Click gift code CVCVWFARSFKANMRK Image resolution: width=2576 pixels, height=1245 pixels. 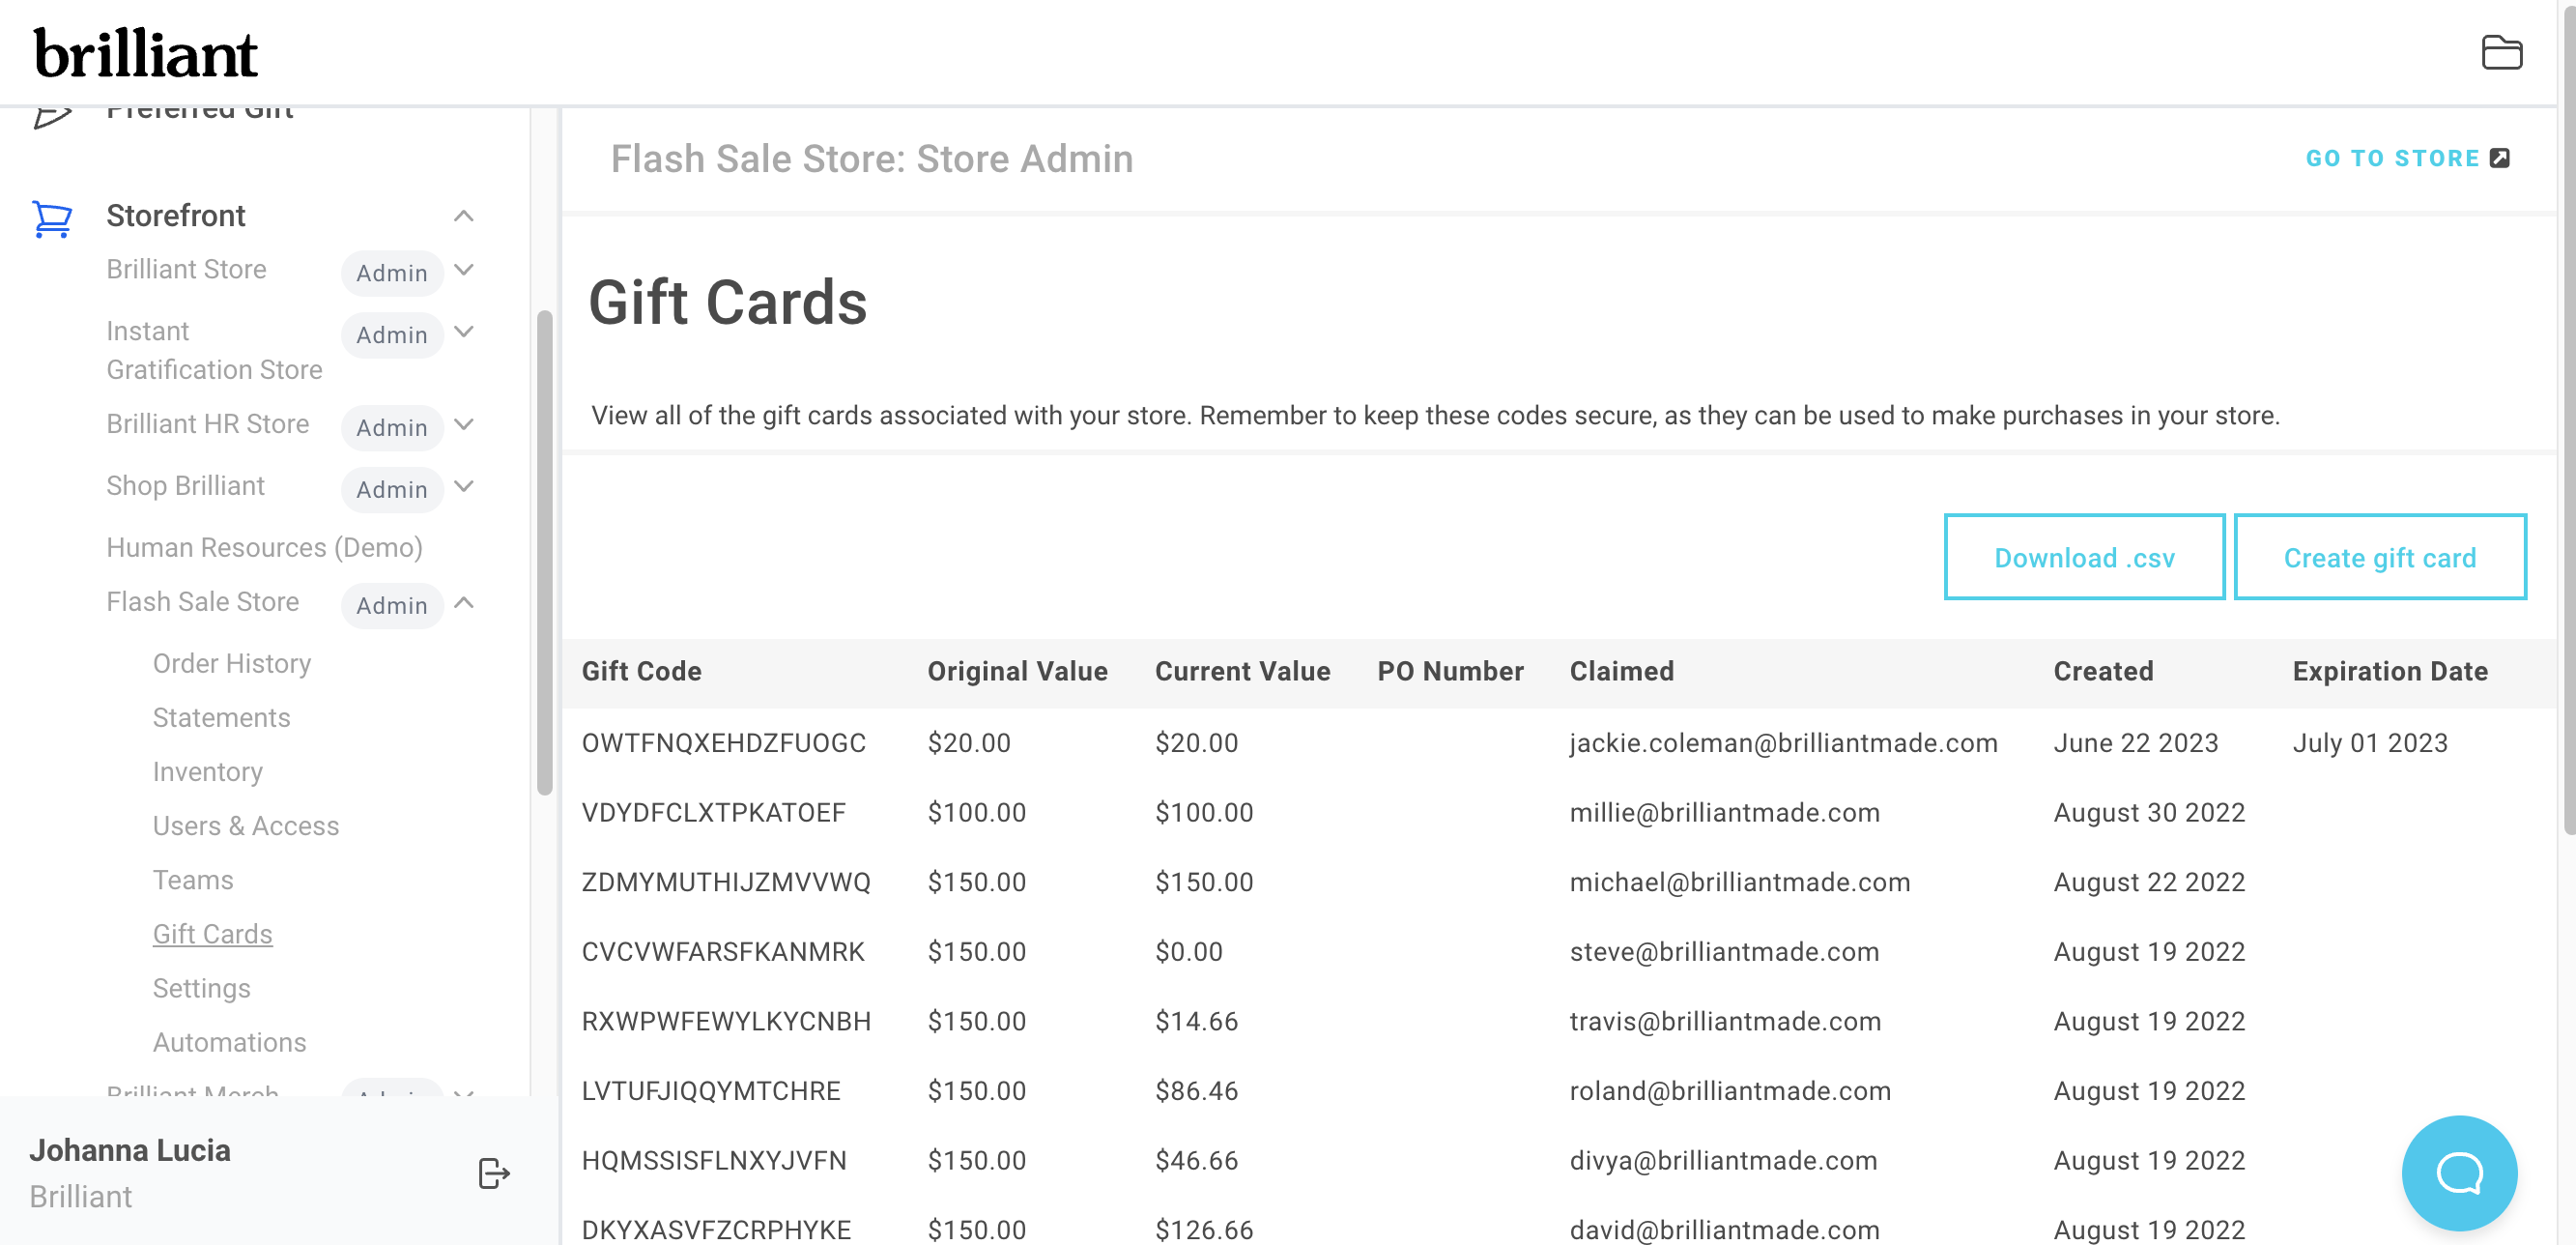click(x=722, y=951)
